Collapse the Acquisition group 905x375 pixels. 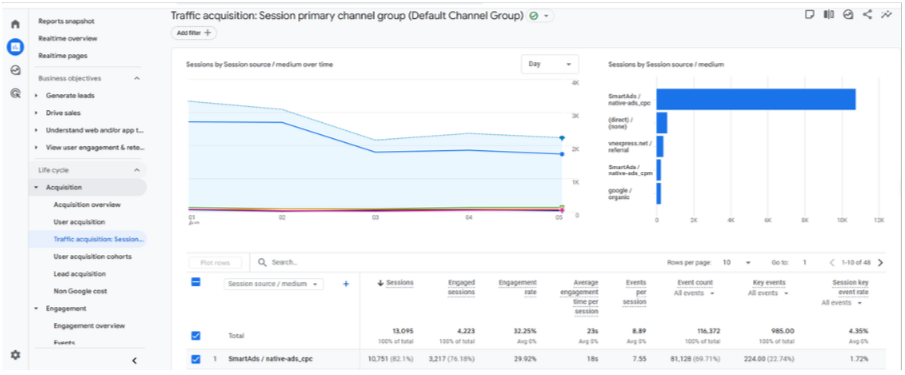pos(36,188)
